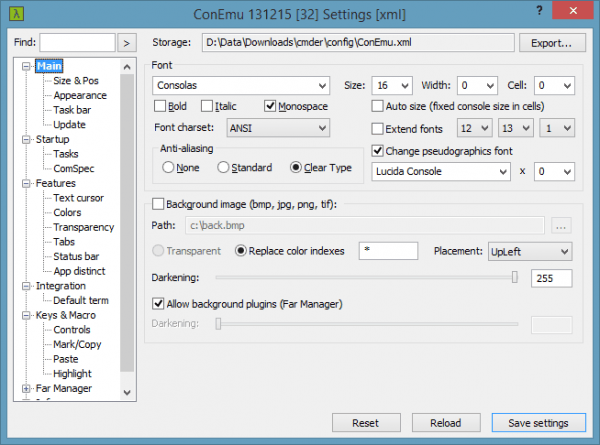Enable Auto size fixed console option
The image size is (600, 445).
click(x=378, y=106)
